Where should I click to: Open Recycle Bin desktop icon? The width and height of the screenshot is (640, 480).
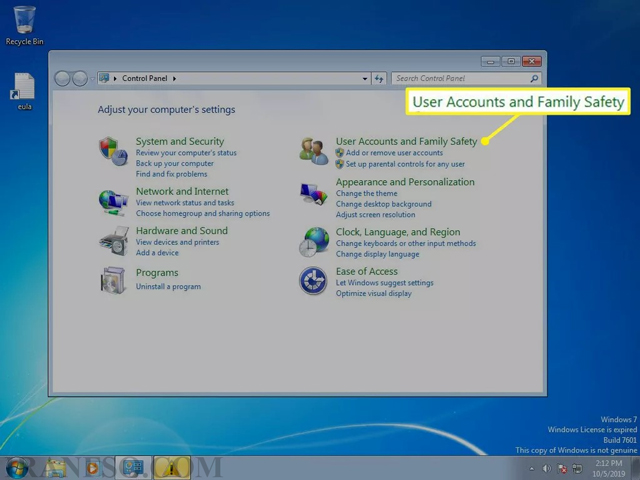[x=24, y=25]
